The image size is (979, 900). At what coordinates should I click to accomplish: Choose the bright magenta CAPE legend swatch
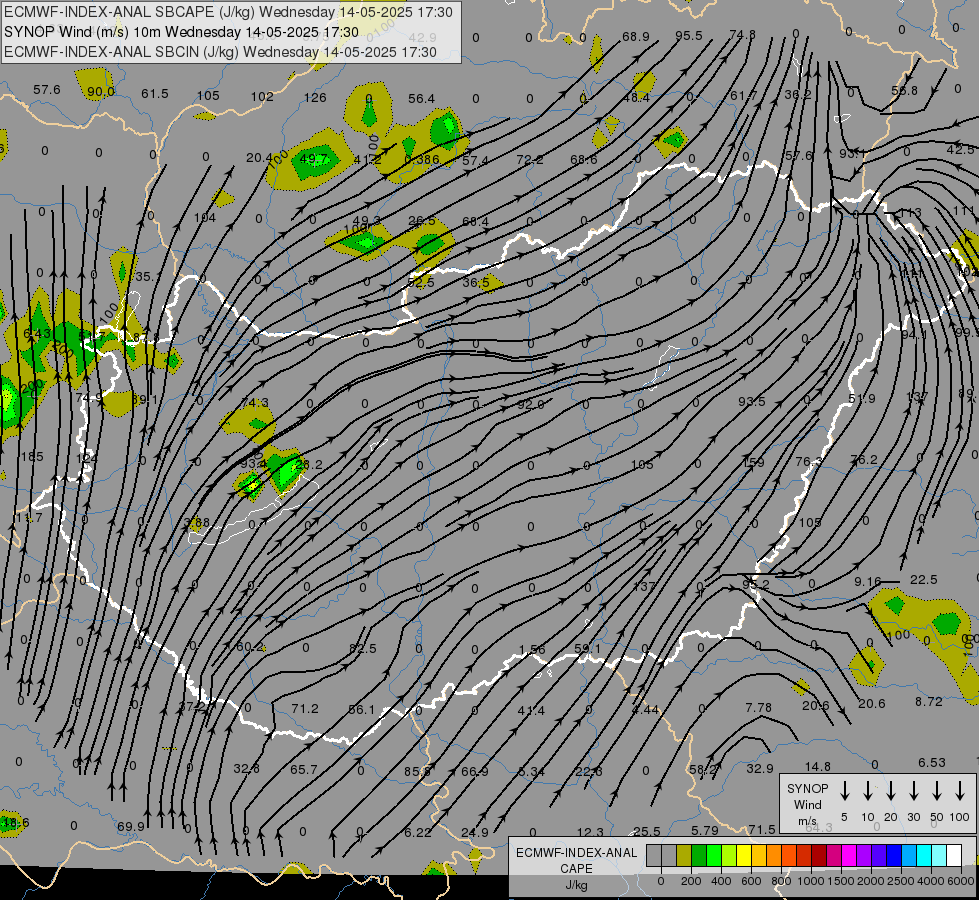click(849, 856)
